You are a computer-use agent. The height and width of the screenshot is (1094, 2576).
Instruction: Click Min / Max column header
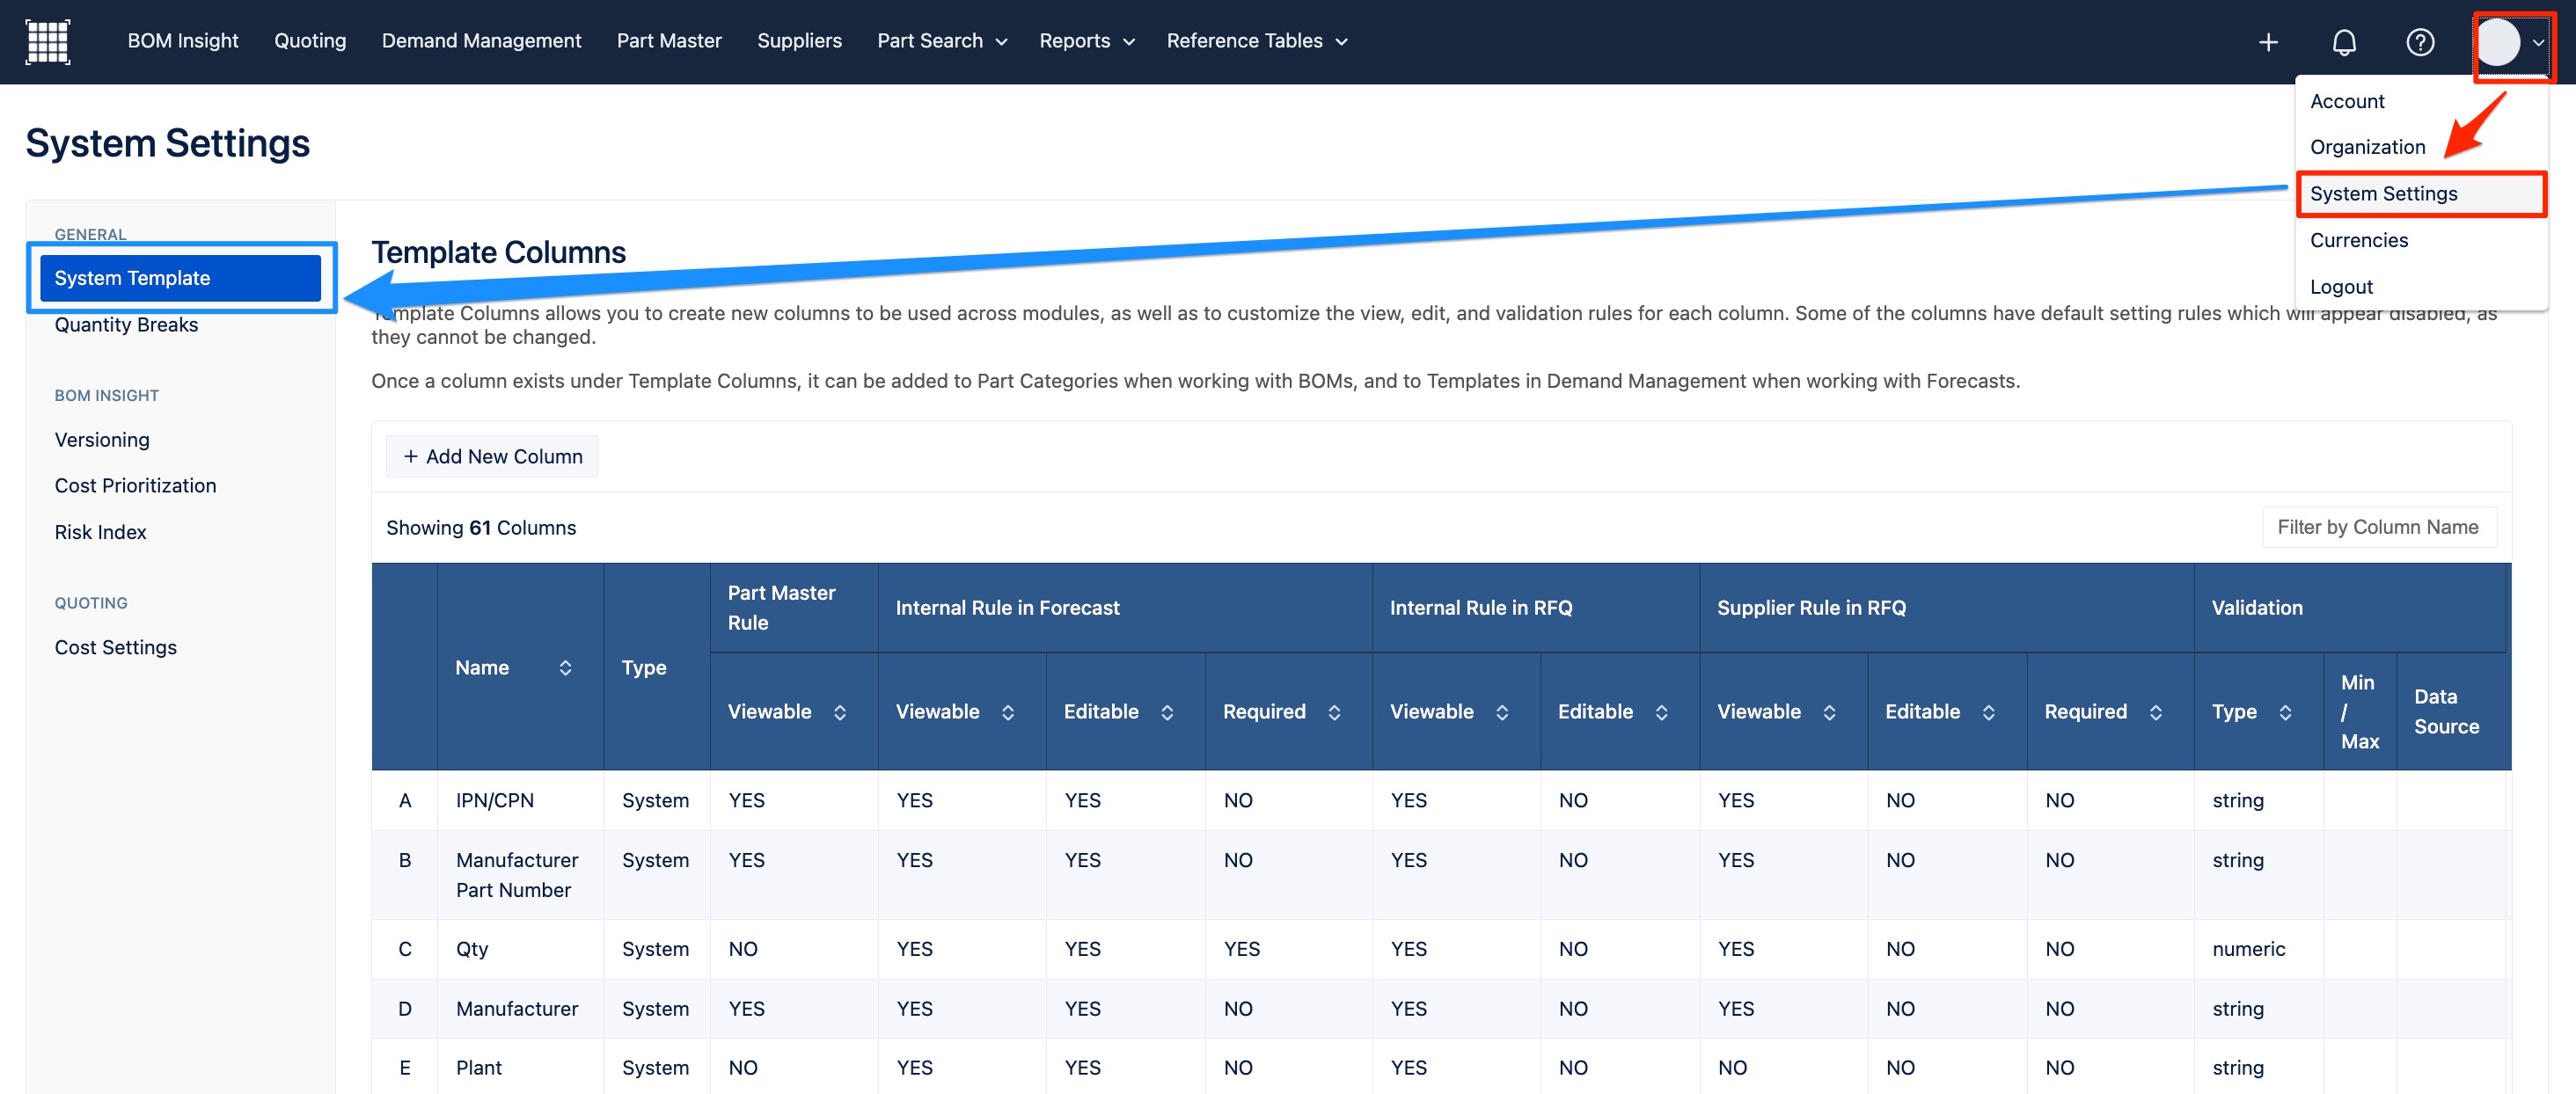click(2359, 712)
